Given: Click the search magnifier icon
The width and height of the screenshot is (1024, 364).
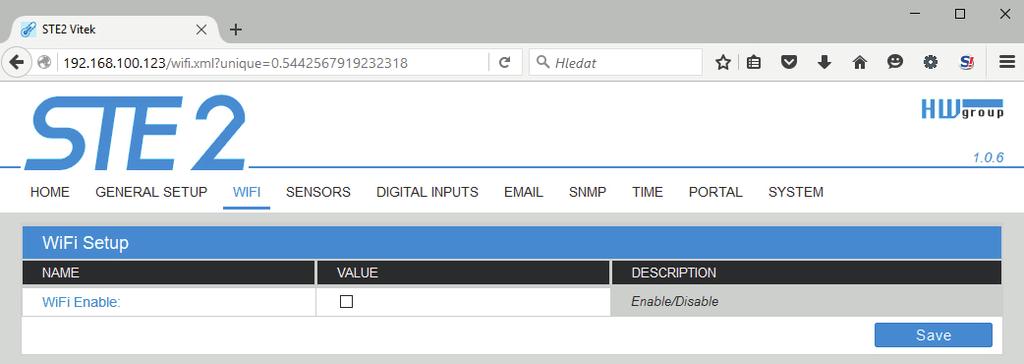Looking at the screenshot, I should click(x=543, y=62).
